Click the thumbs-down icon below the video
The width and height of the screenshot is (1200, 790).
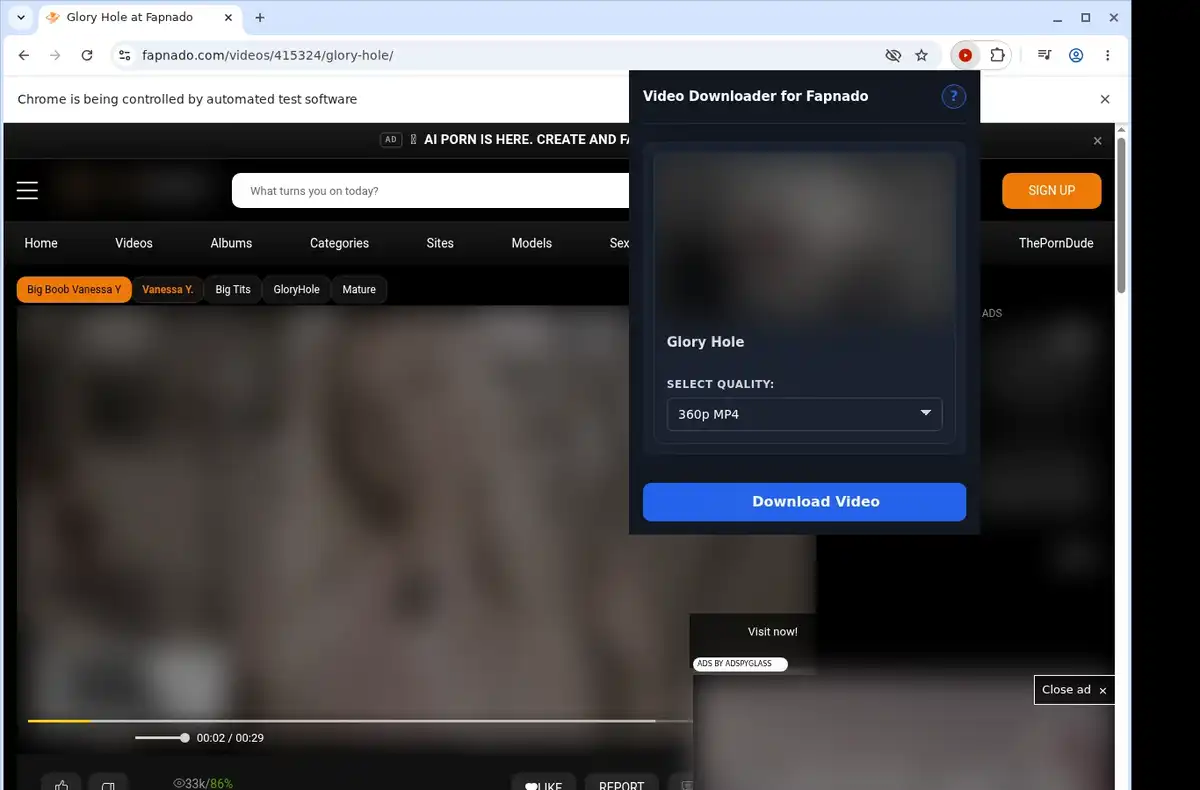108,785
